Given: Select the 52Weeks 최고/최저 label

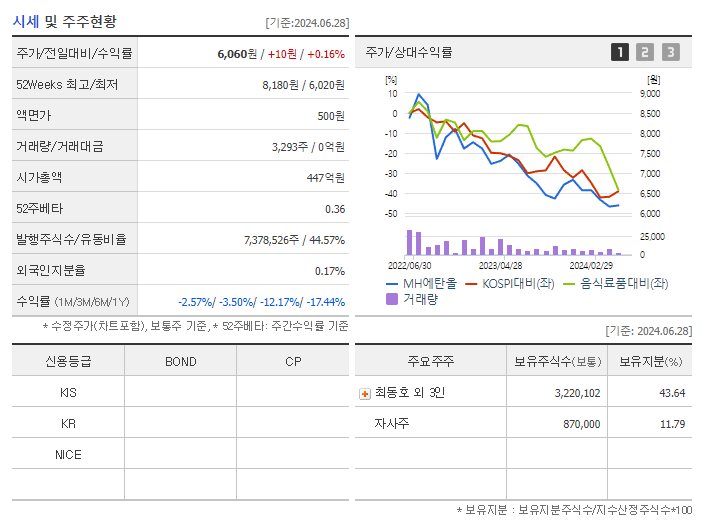Looking at the screenshot, I should click(x=67, y=85).
